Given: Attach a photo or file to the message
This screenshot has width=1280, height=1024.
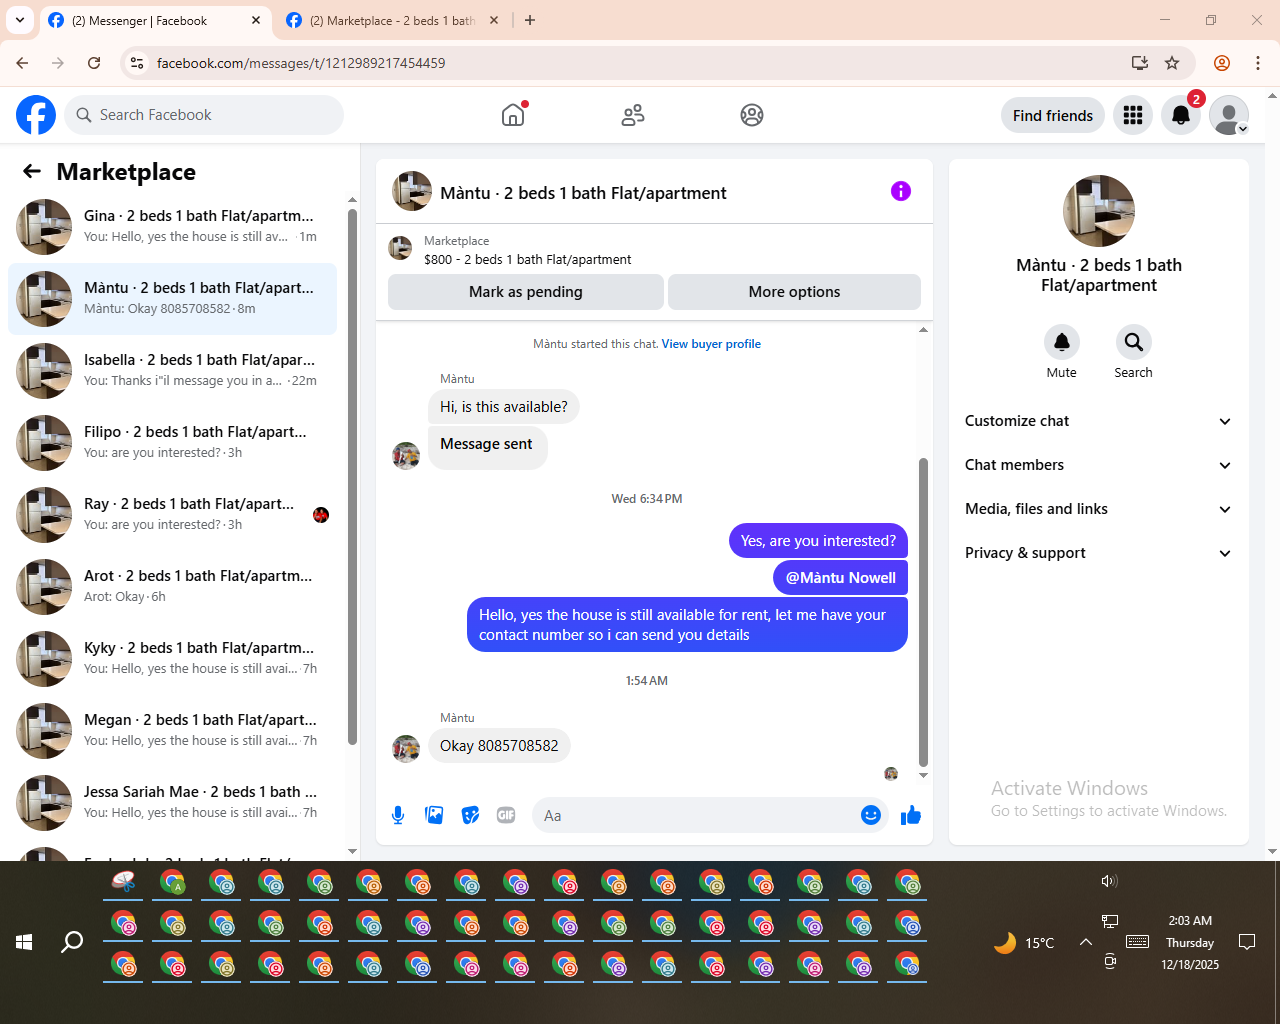Looking at the screenshot, I should coord(434,815).
